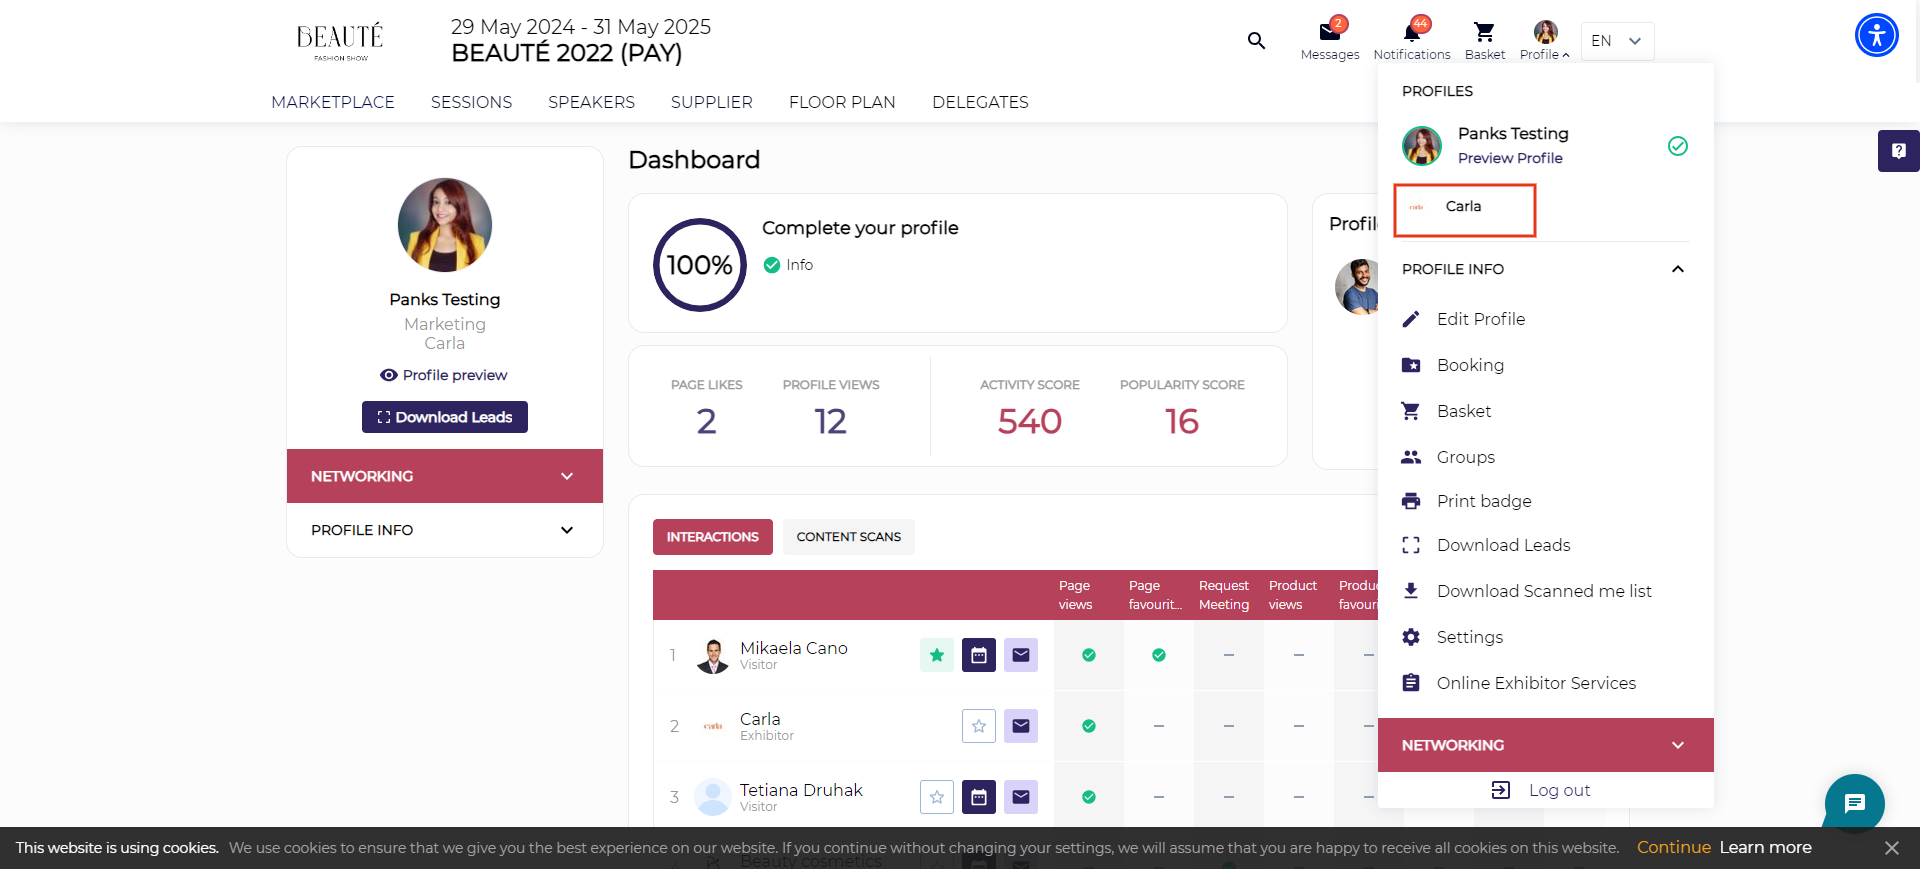
Task: Open Mikaela Cano's name in table
Action: tap(794, 648)
